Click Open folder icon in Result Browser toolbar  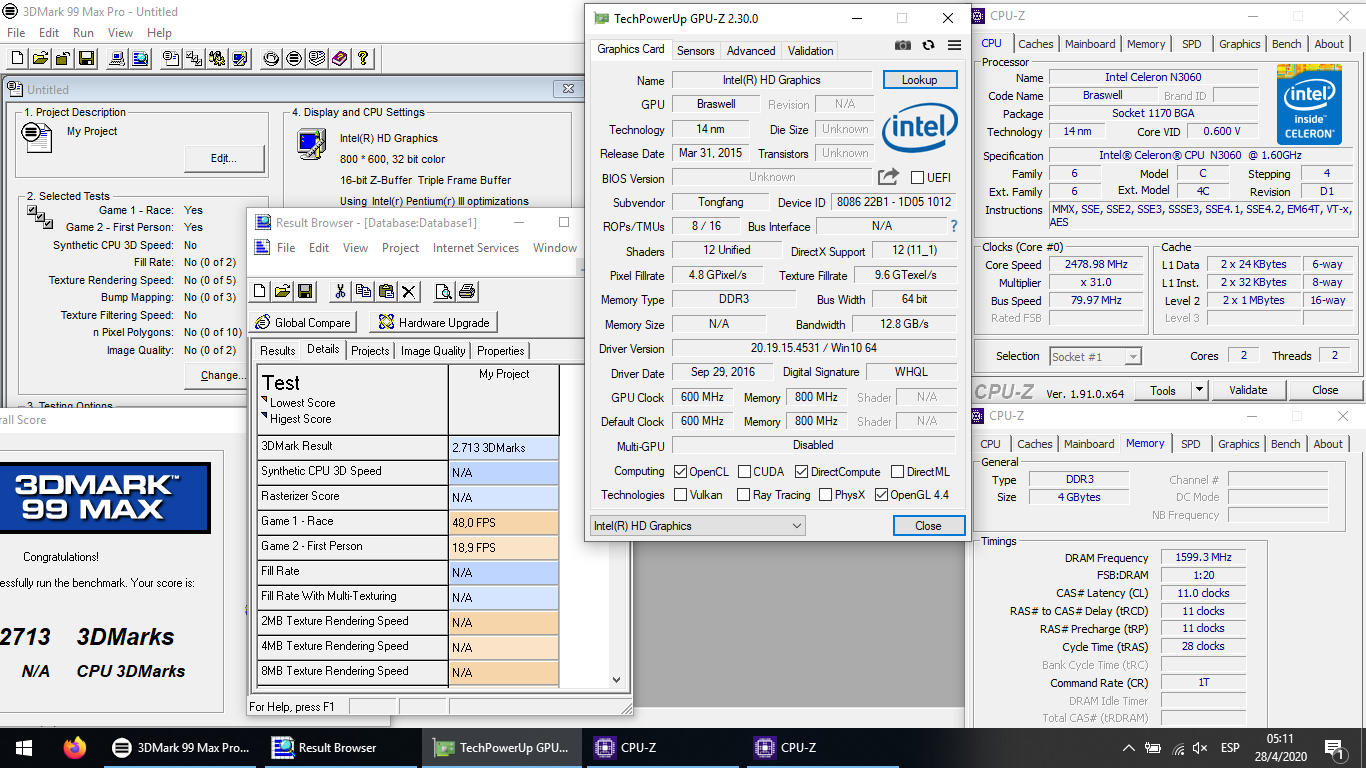pos(283,291)
